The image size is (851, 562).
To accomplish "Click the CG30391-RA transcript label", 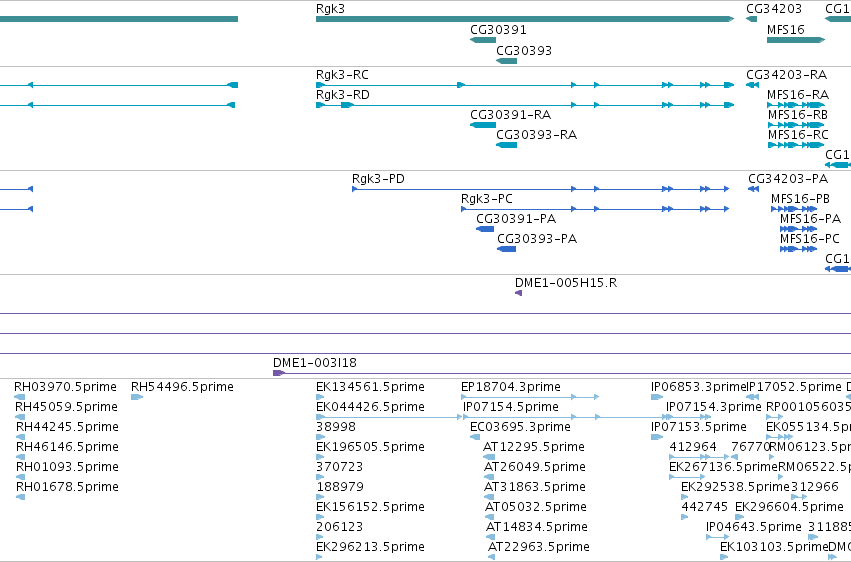I will [x=510, y=115].
